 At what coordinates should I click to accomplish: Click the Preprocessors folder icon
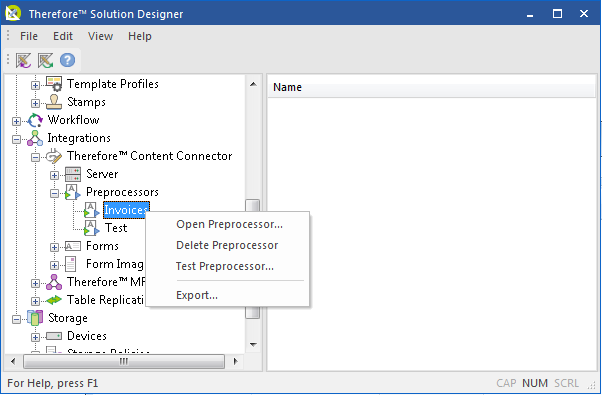(73, 192)
